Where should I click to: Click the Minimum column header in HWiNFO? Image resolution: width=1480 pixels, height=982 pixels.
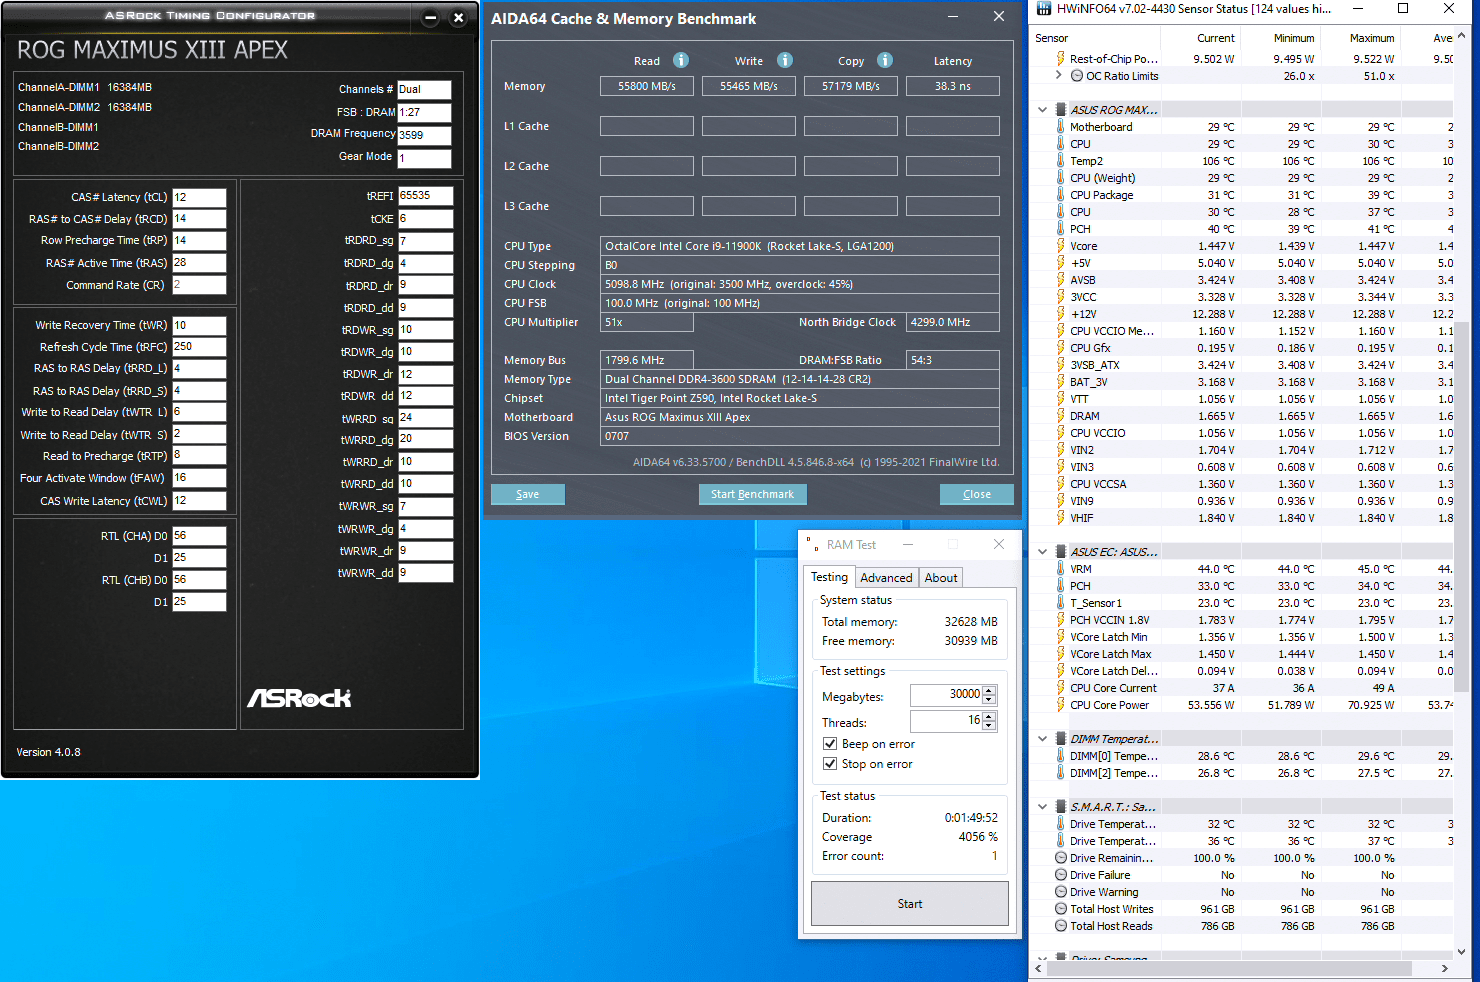[1281, 38]
